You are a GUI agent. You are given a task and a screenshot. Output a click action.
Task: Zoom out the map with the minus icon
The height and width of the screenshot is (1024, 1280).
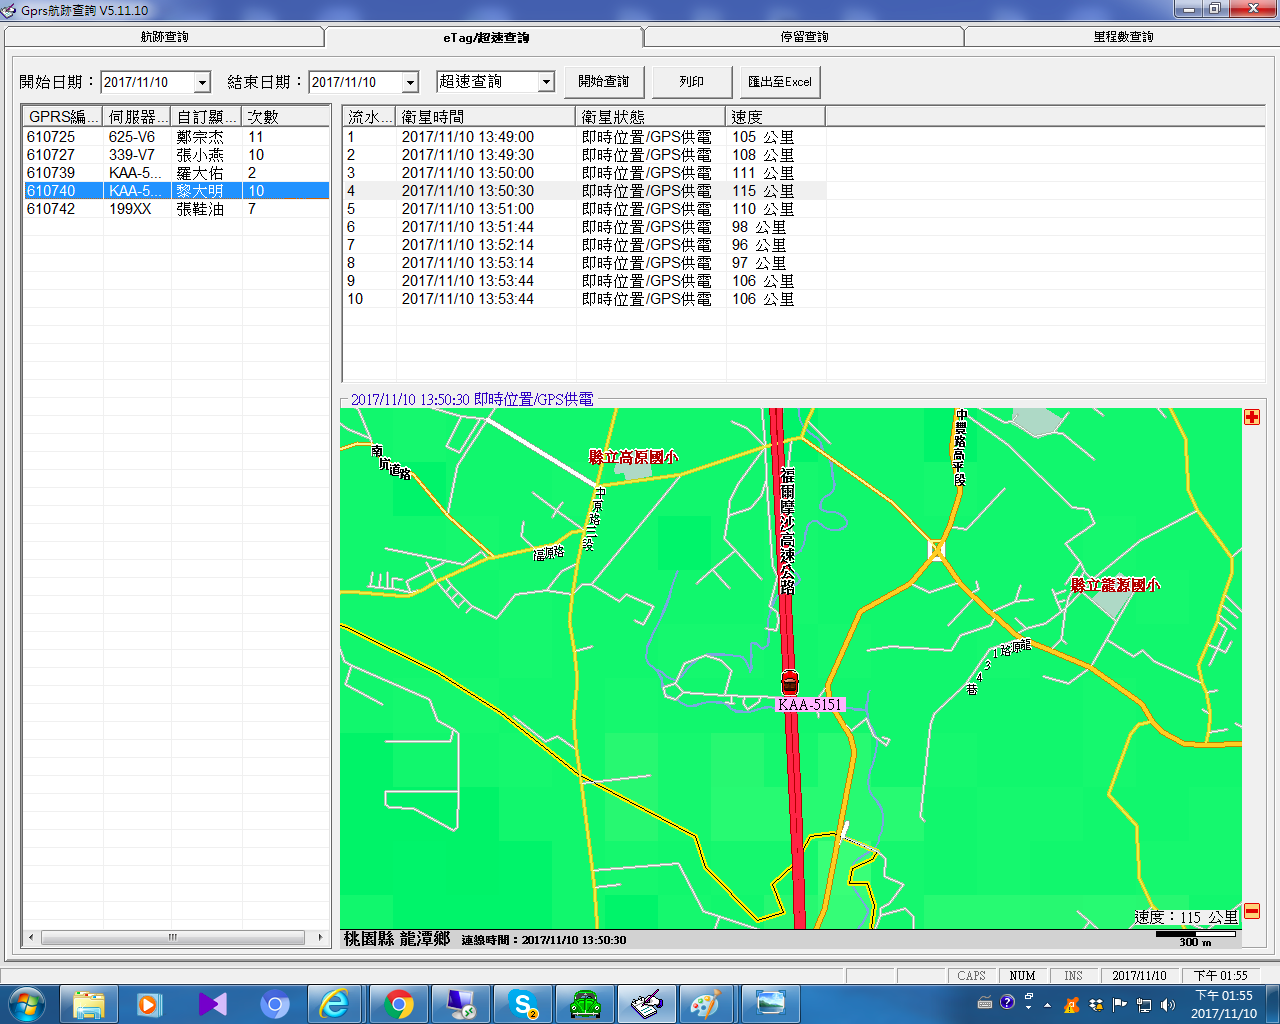tap(1252, 911)
